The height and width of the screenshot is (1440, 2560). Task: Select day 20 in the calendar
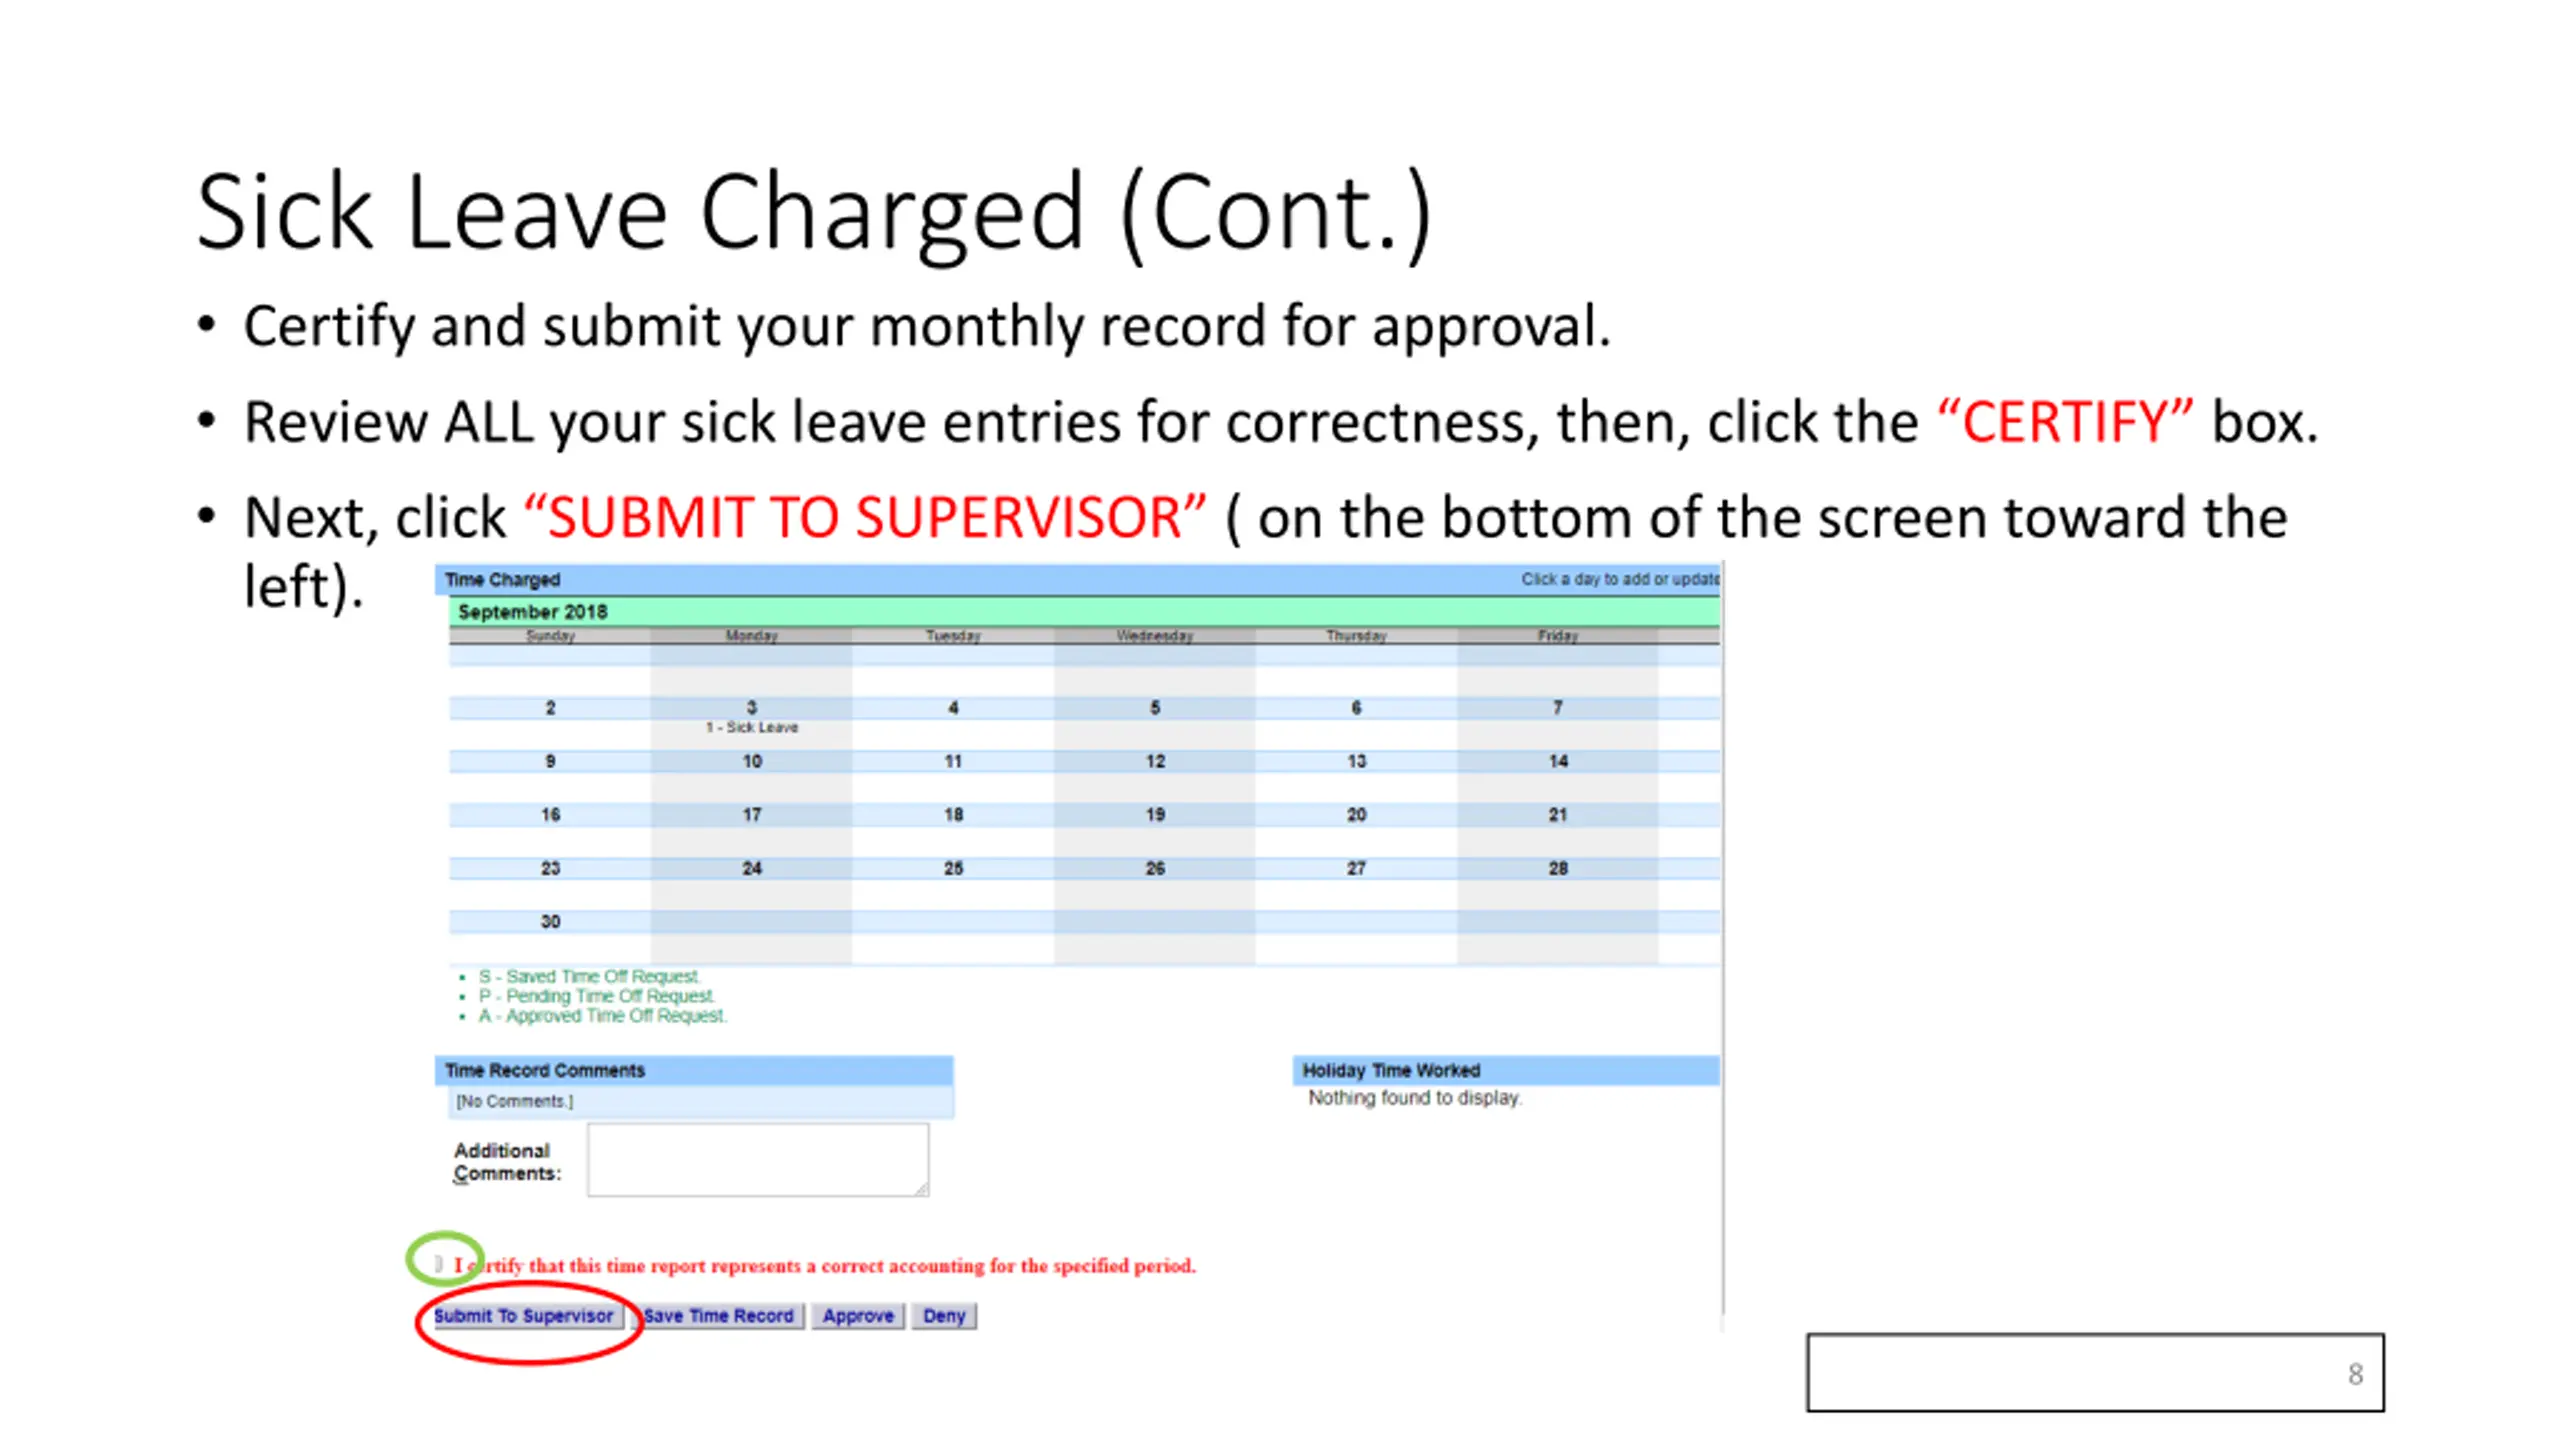point(1356,815)
